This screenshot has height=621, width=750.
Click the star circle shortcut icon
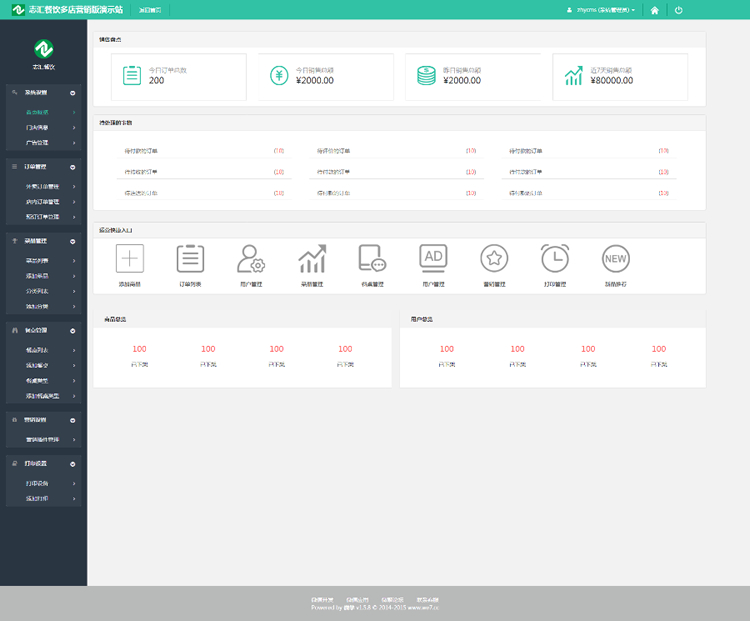coord(494,259)
